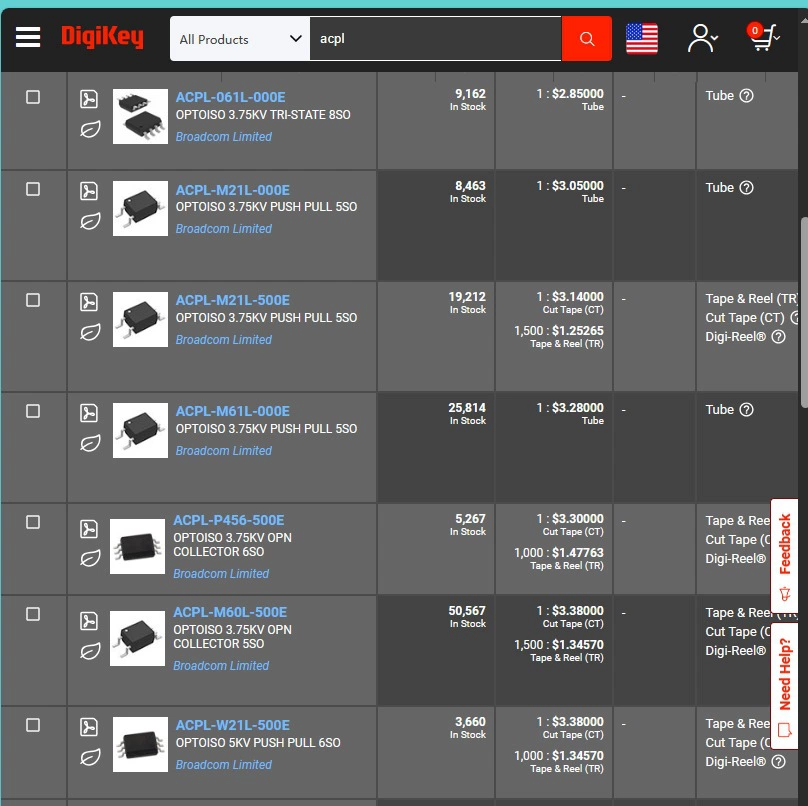Open the Feedback side tab

pyautogui.click(x=784, y=556)
